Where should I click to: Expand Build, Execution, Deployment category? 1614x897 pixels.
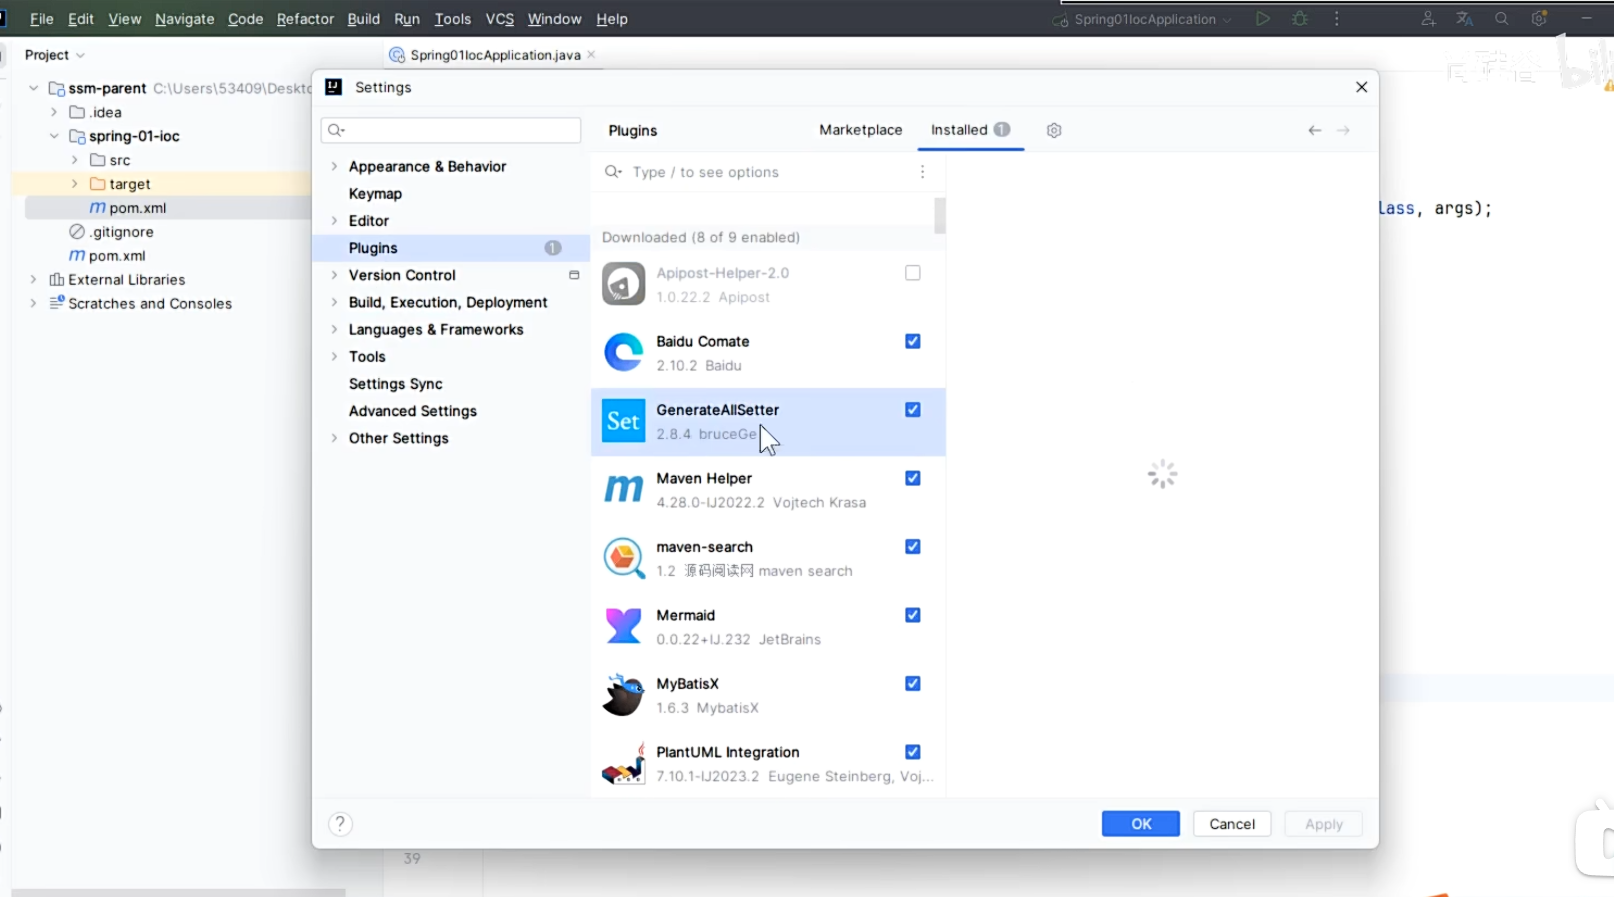click(x=334, y=302)
